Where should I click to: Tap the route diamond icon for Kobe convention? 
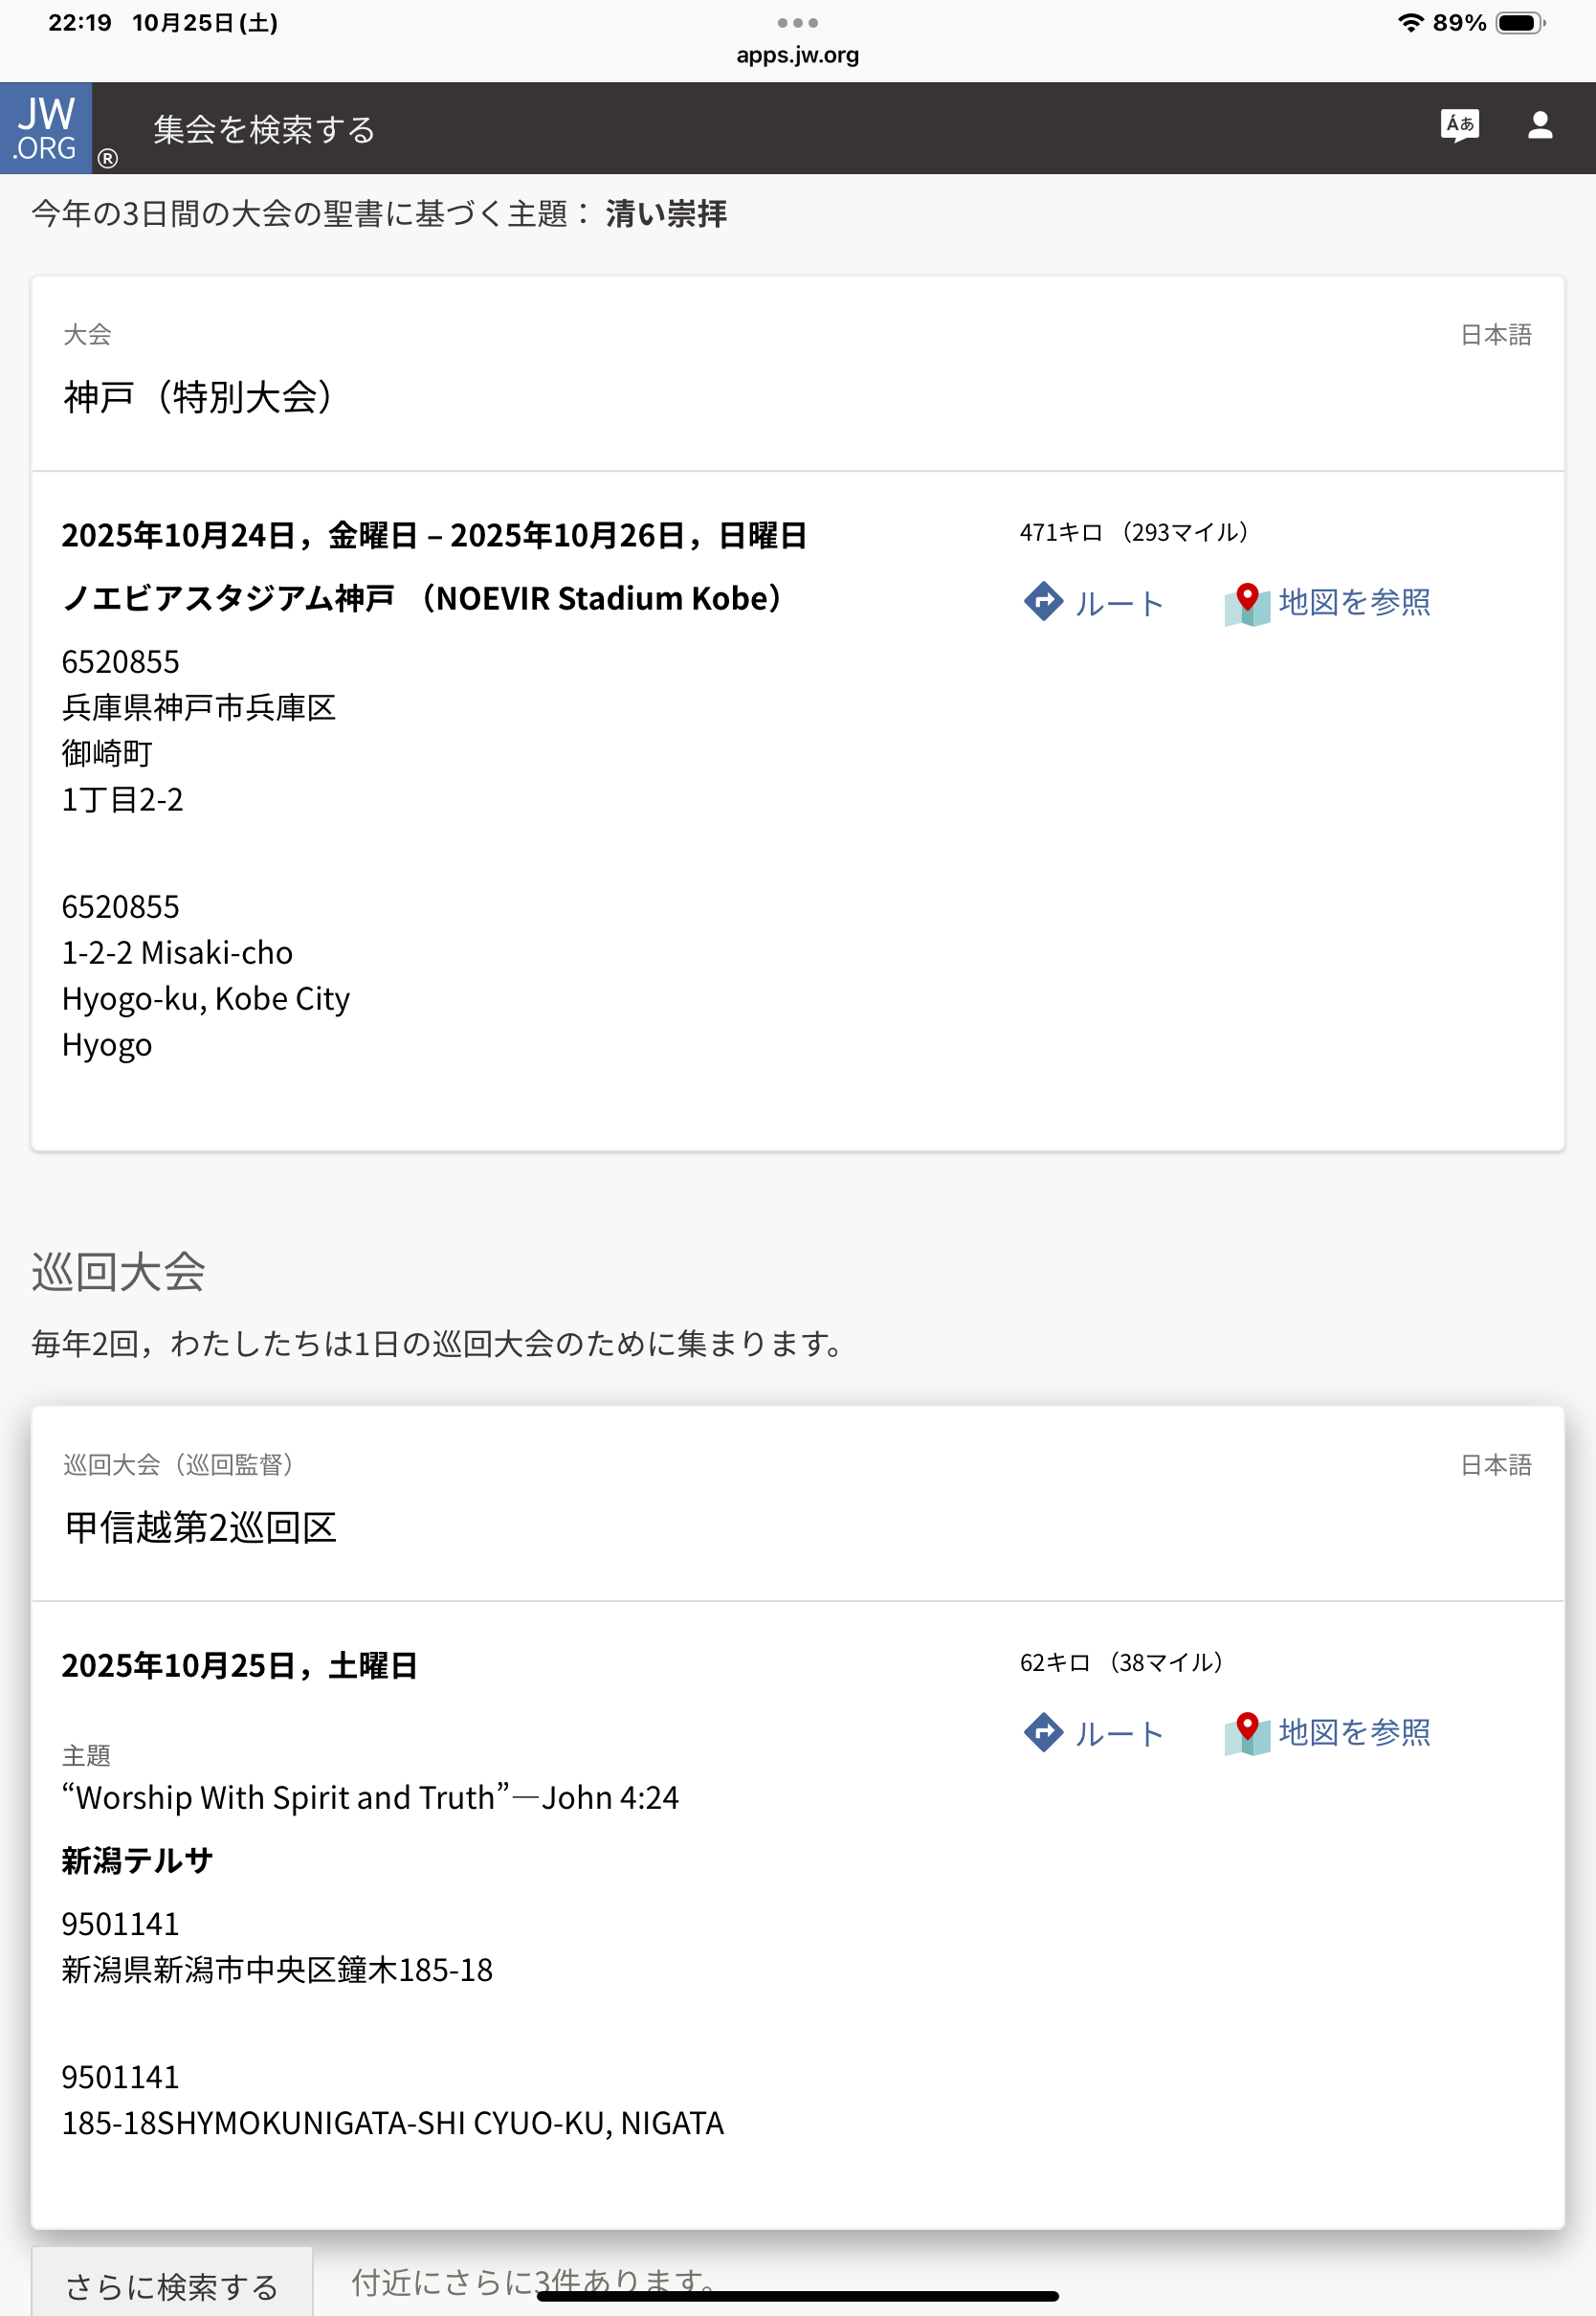(1043, 602)
